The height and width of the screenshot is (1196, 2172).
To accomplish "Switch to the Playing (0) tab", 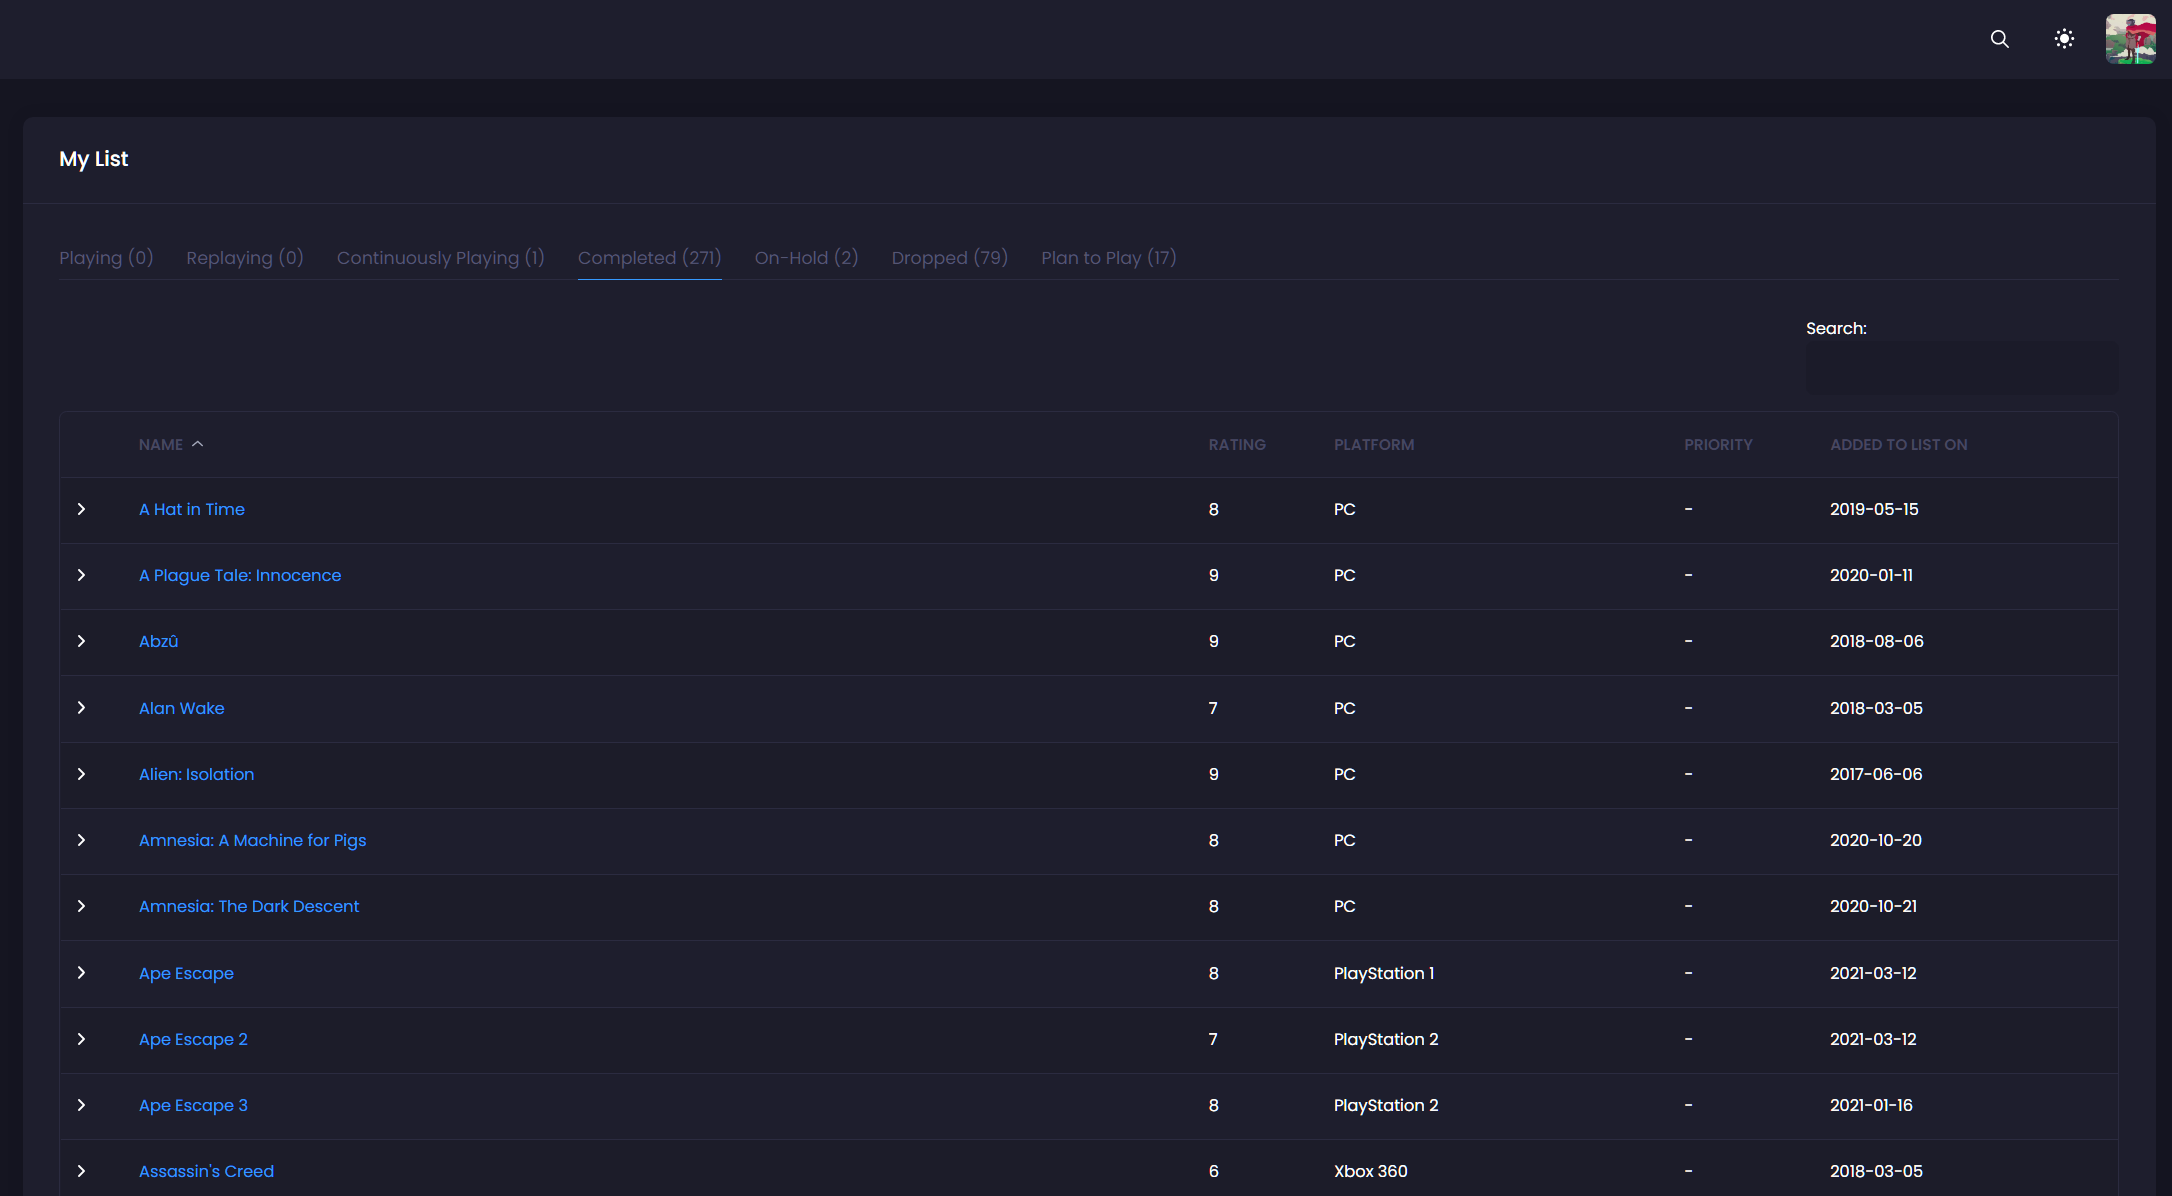I will (106, 258).
